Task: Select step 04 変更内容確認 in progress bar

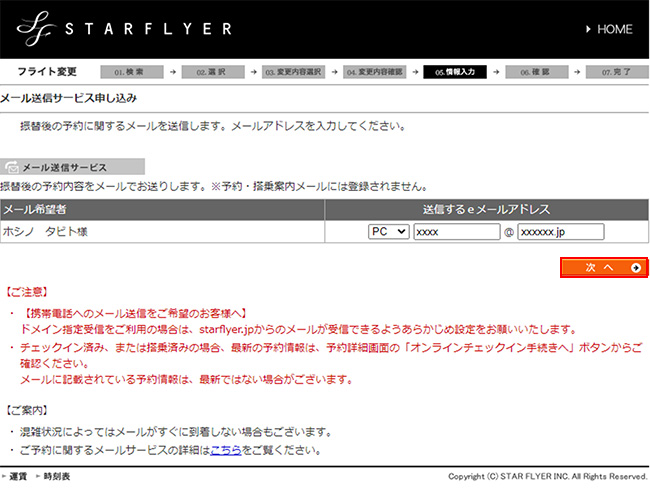Action: point(377,72)
